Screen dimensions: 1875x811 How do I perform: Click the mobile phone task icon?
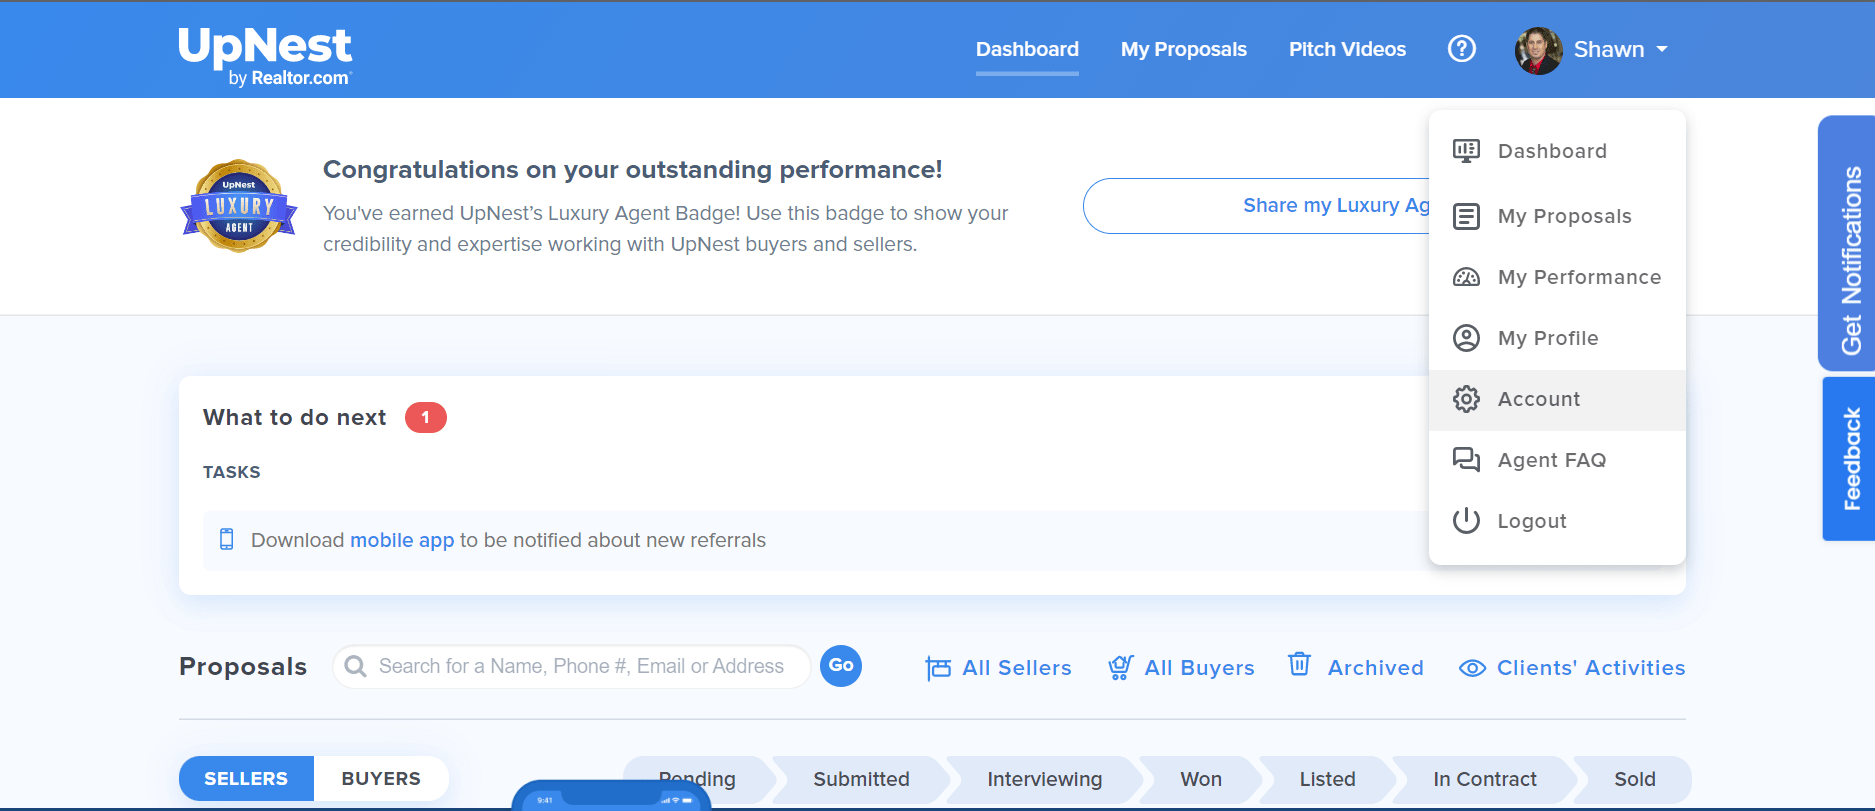tap(227, 540)
